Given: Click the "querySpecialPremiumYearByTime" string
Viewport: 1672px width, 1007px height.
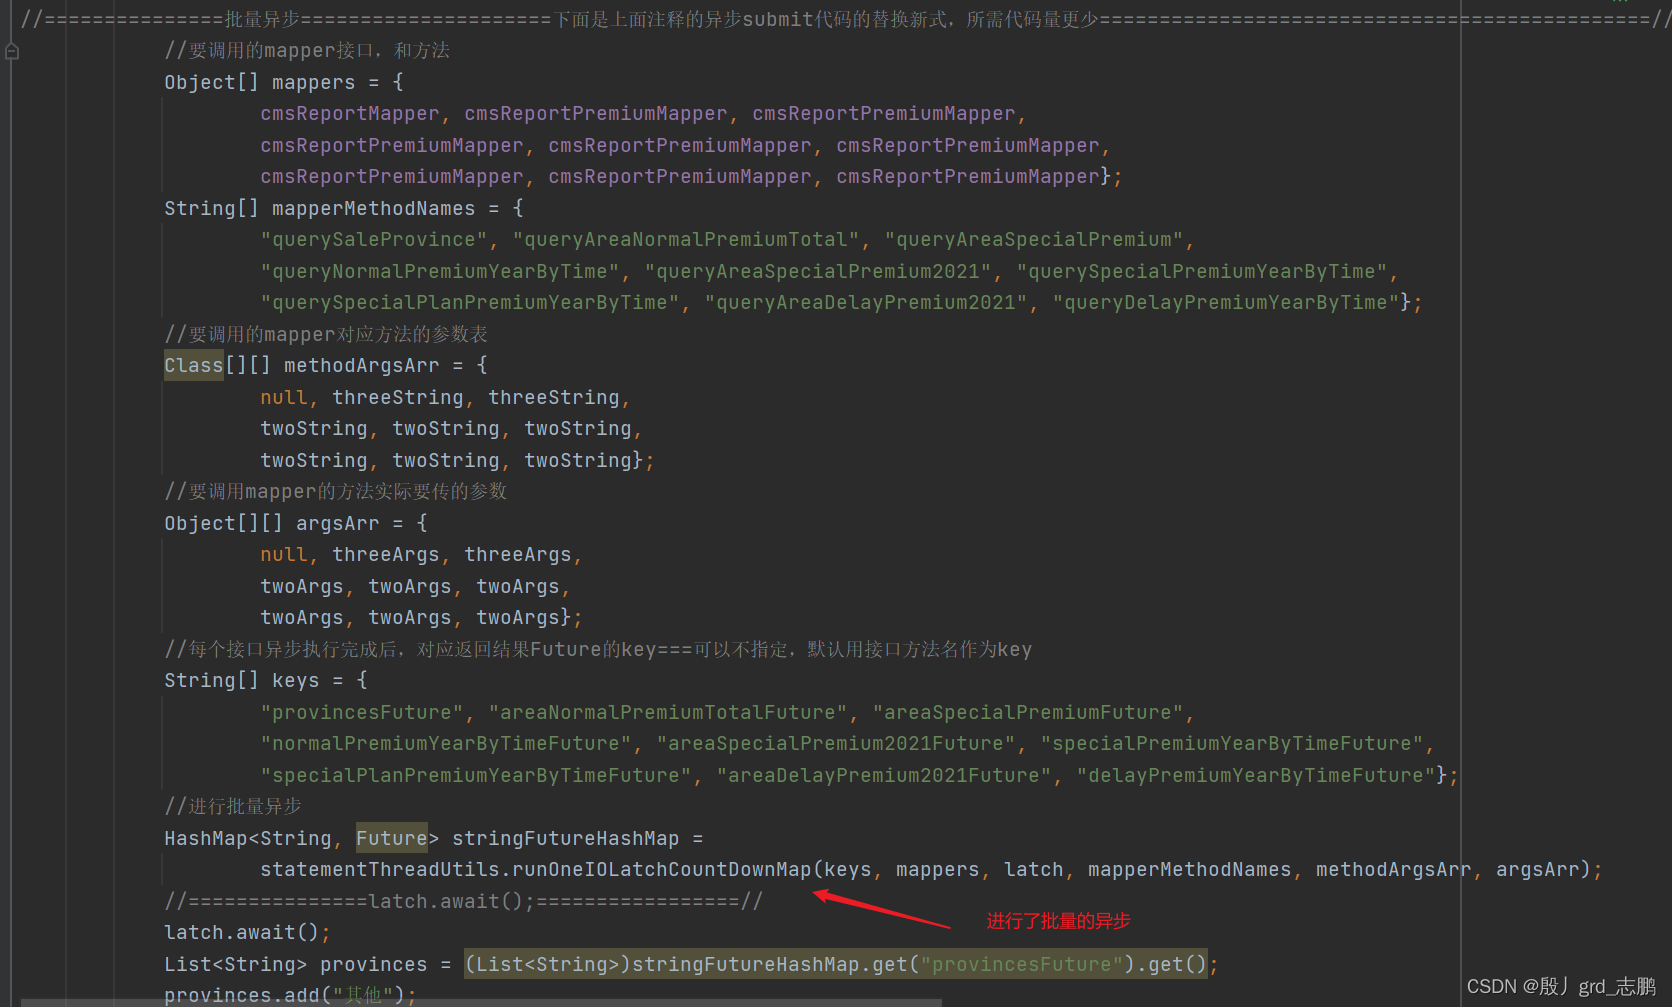Looking at the screenshot, I should [x=1202, y=271].
